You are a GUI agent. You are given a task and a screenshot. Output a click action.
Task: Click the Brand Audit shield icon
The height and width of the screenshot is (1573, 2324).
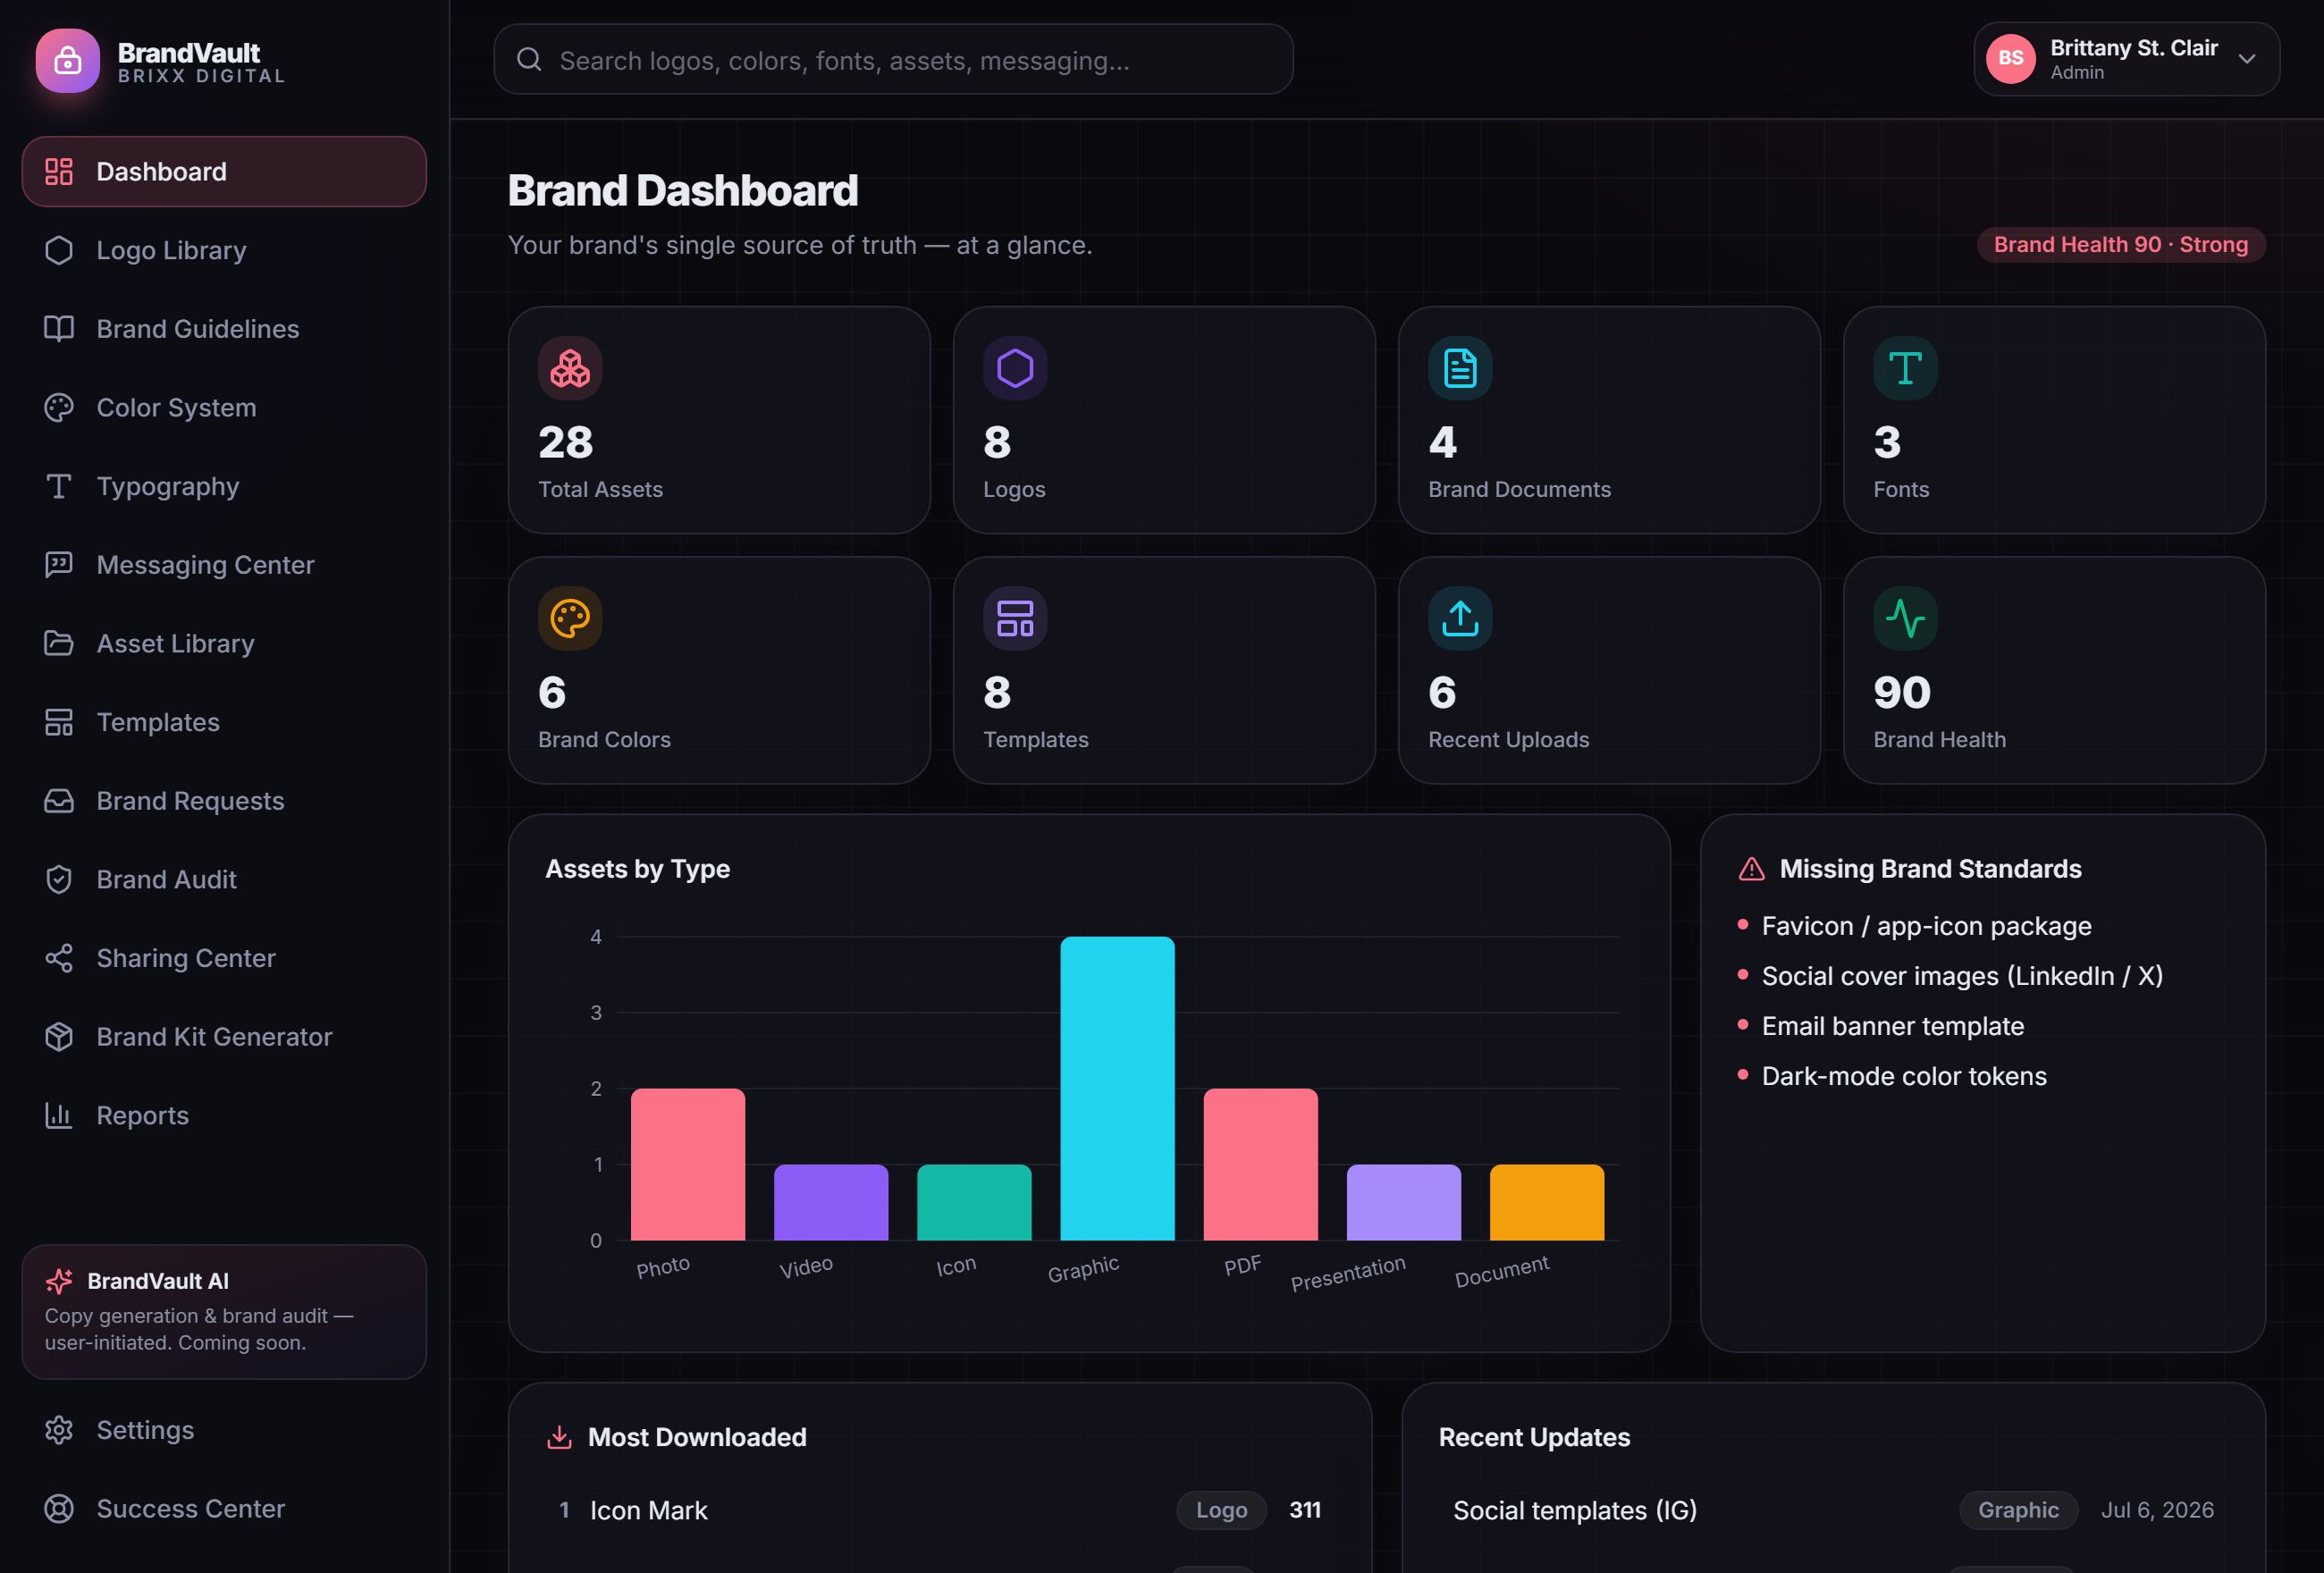click(59, 880)
